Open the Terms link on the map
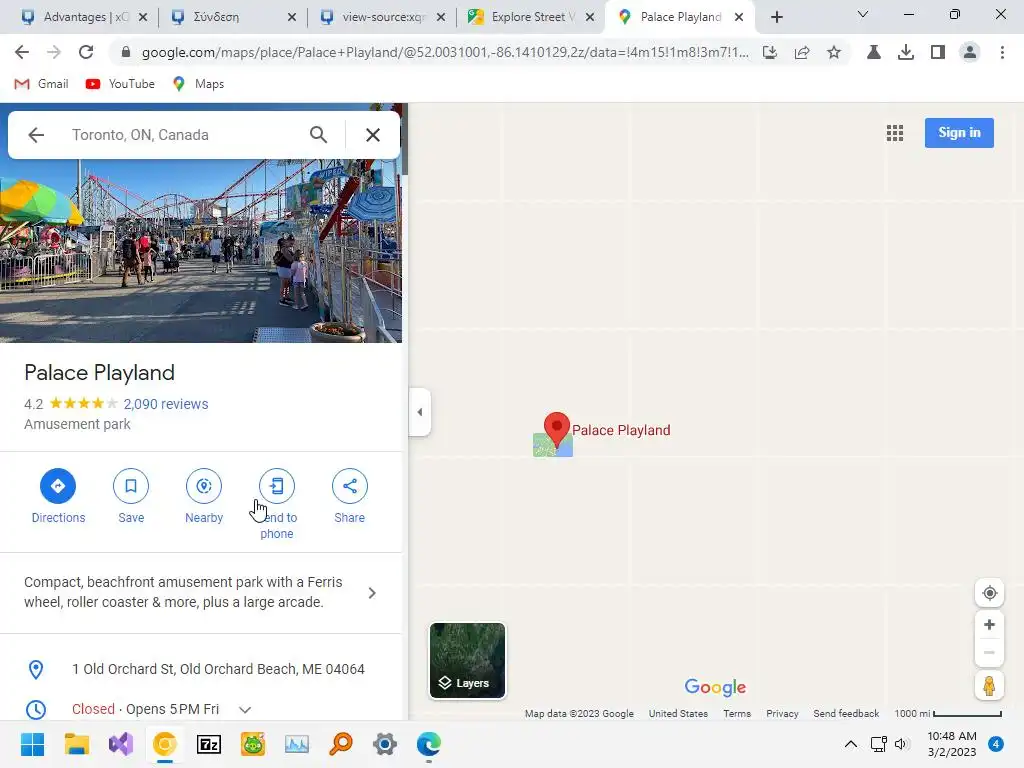Screen dimensions: 1024x768 coord(737,714)
